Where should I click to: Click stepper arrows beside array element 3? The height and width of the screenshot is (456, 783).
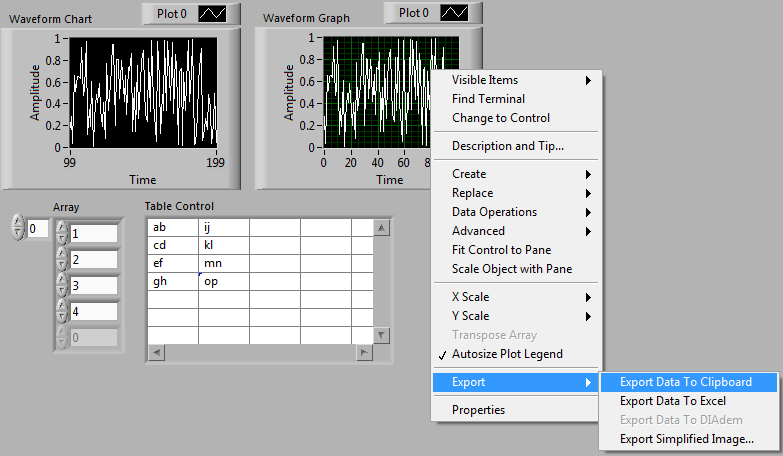[x=61, y=285]
